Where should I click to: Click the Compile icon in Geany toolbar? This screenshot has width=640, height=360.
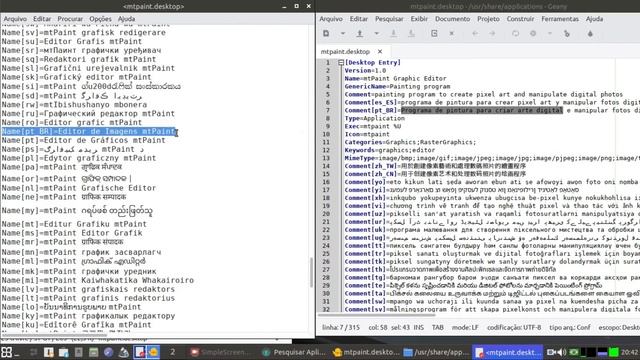pyautogui.click(x=516, y=33)
